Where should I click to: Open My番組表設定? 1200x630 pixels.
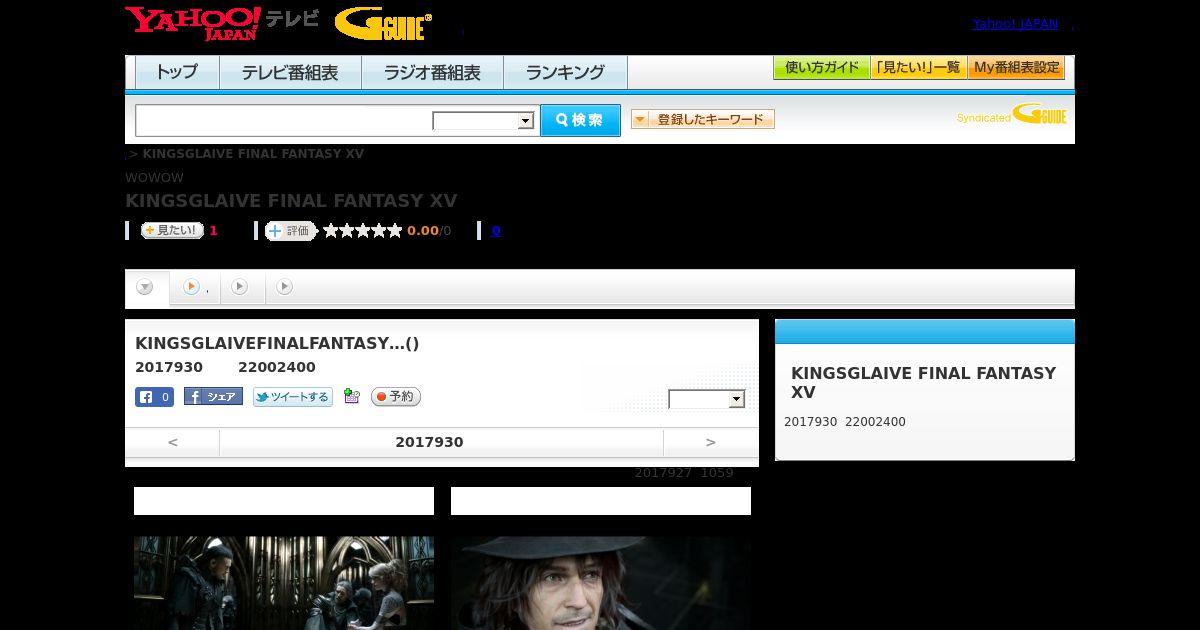1016,68
